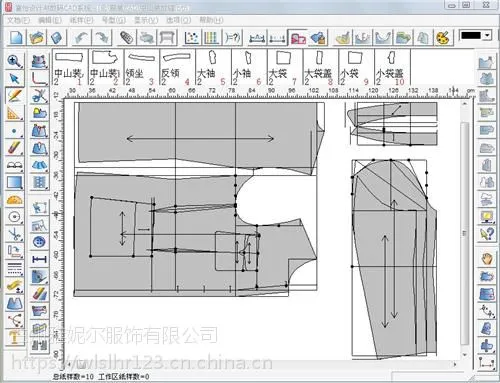Select the 反领 pattern piece thumbnail
Viewport: 500px width, 383px height.
(177, 68)
